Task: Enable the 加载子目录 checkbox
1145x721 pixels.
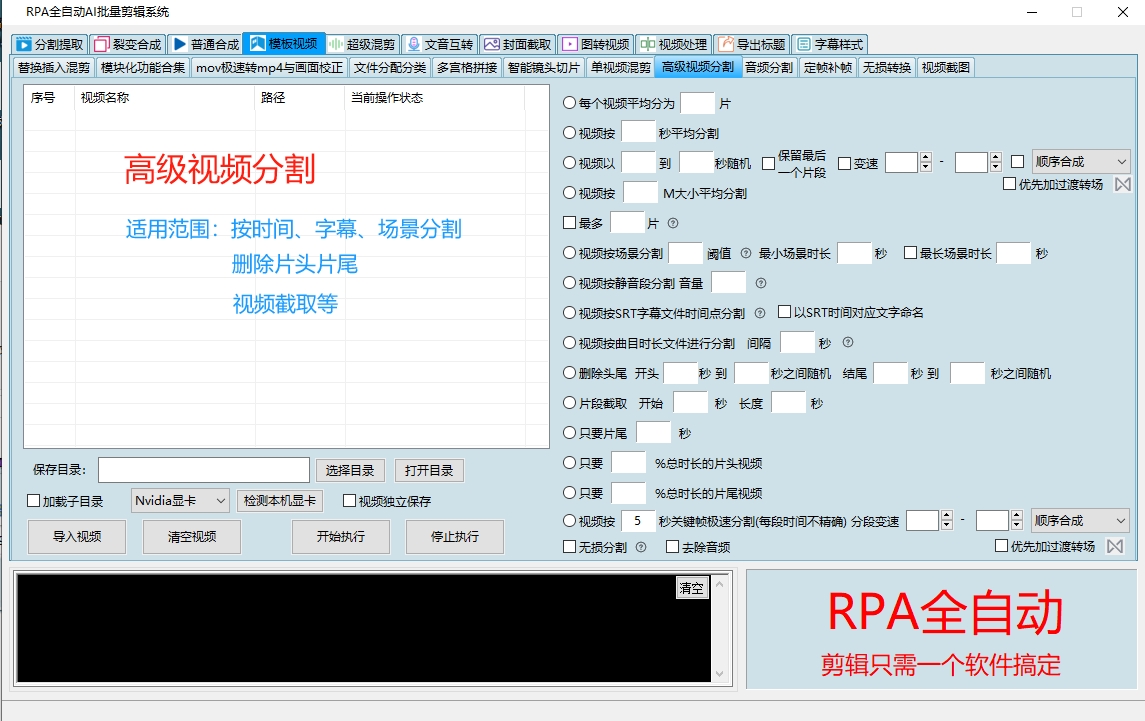Action: pos(33,500)
